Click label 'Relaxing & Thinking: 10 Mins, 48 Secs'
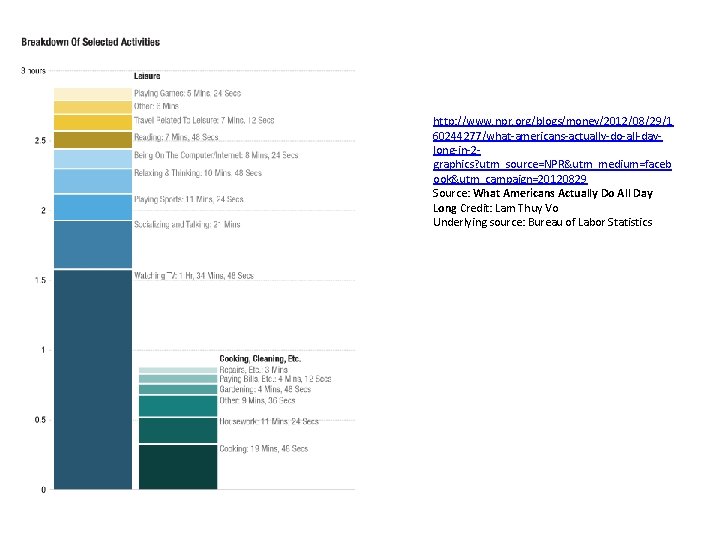This screenshot has height=540, width=720. (x=198, y=173)
